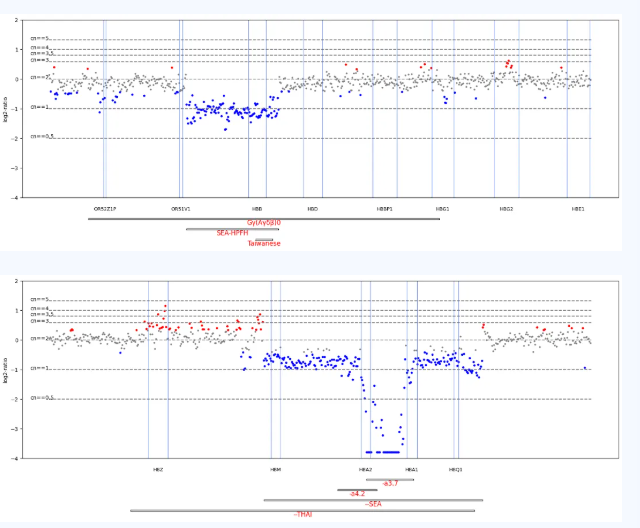Click the red -α3.7 deletion label
Screen dimensions: 640x528
tap(390, 484)
